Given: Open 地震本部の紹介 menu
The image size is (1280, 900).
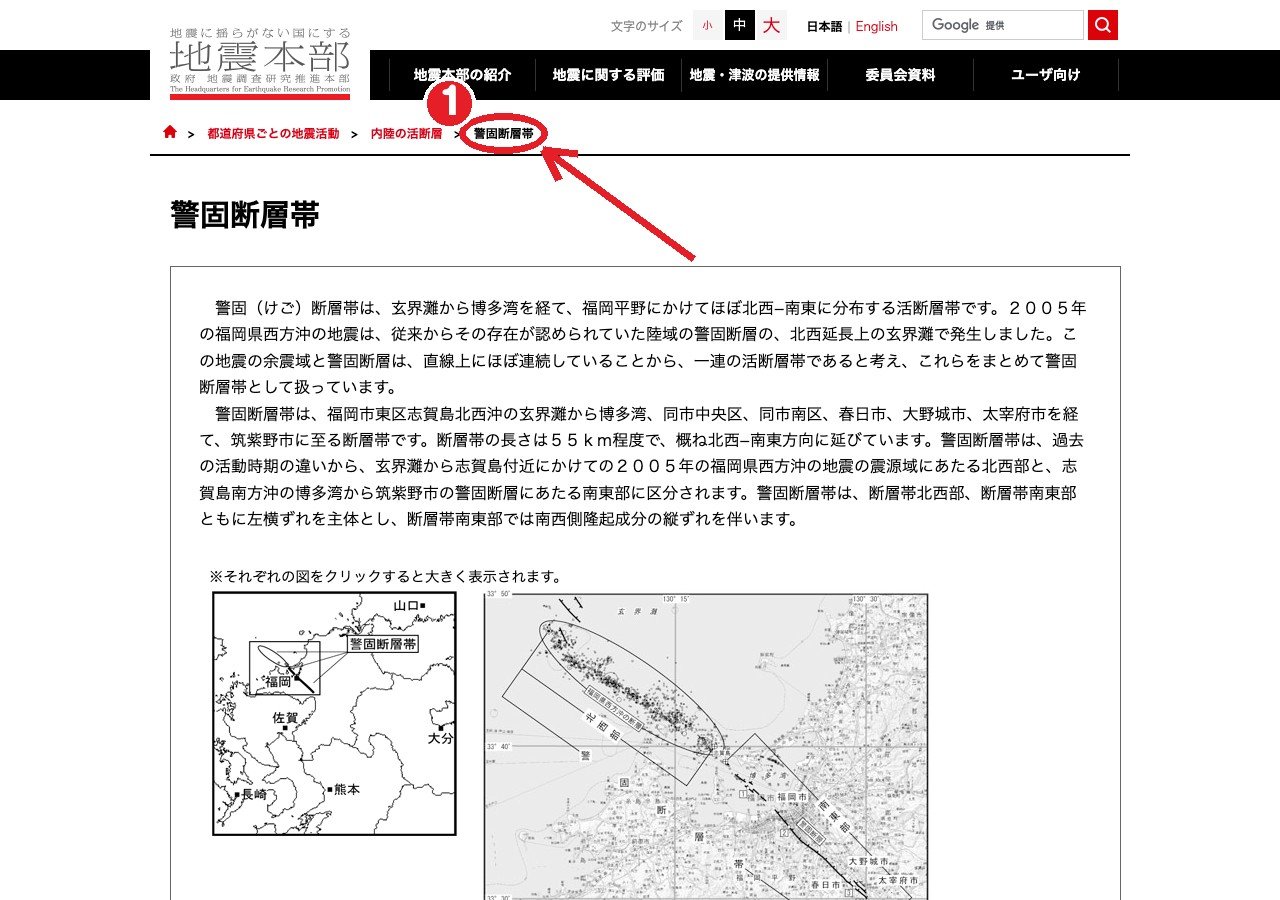Looking at the screenshot, I should (462, 75).
